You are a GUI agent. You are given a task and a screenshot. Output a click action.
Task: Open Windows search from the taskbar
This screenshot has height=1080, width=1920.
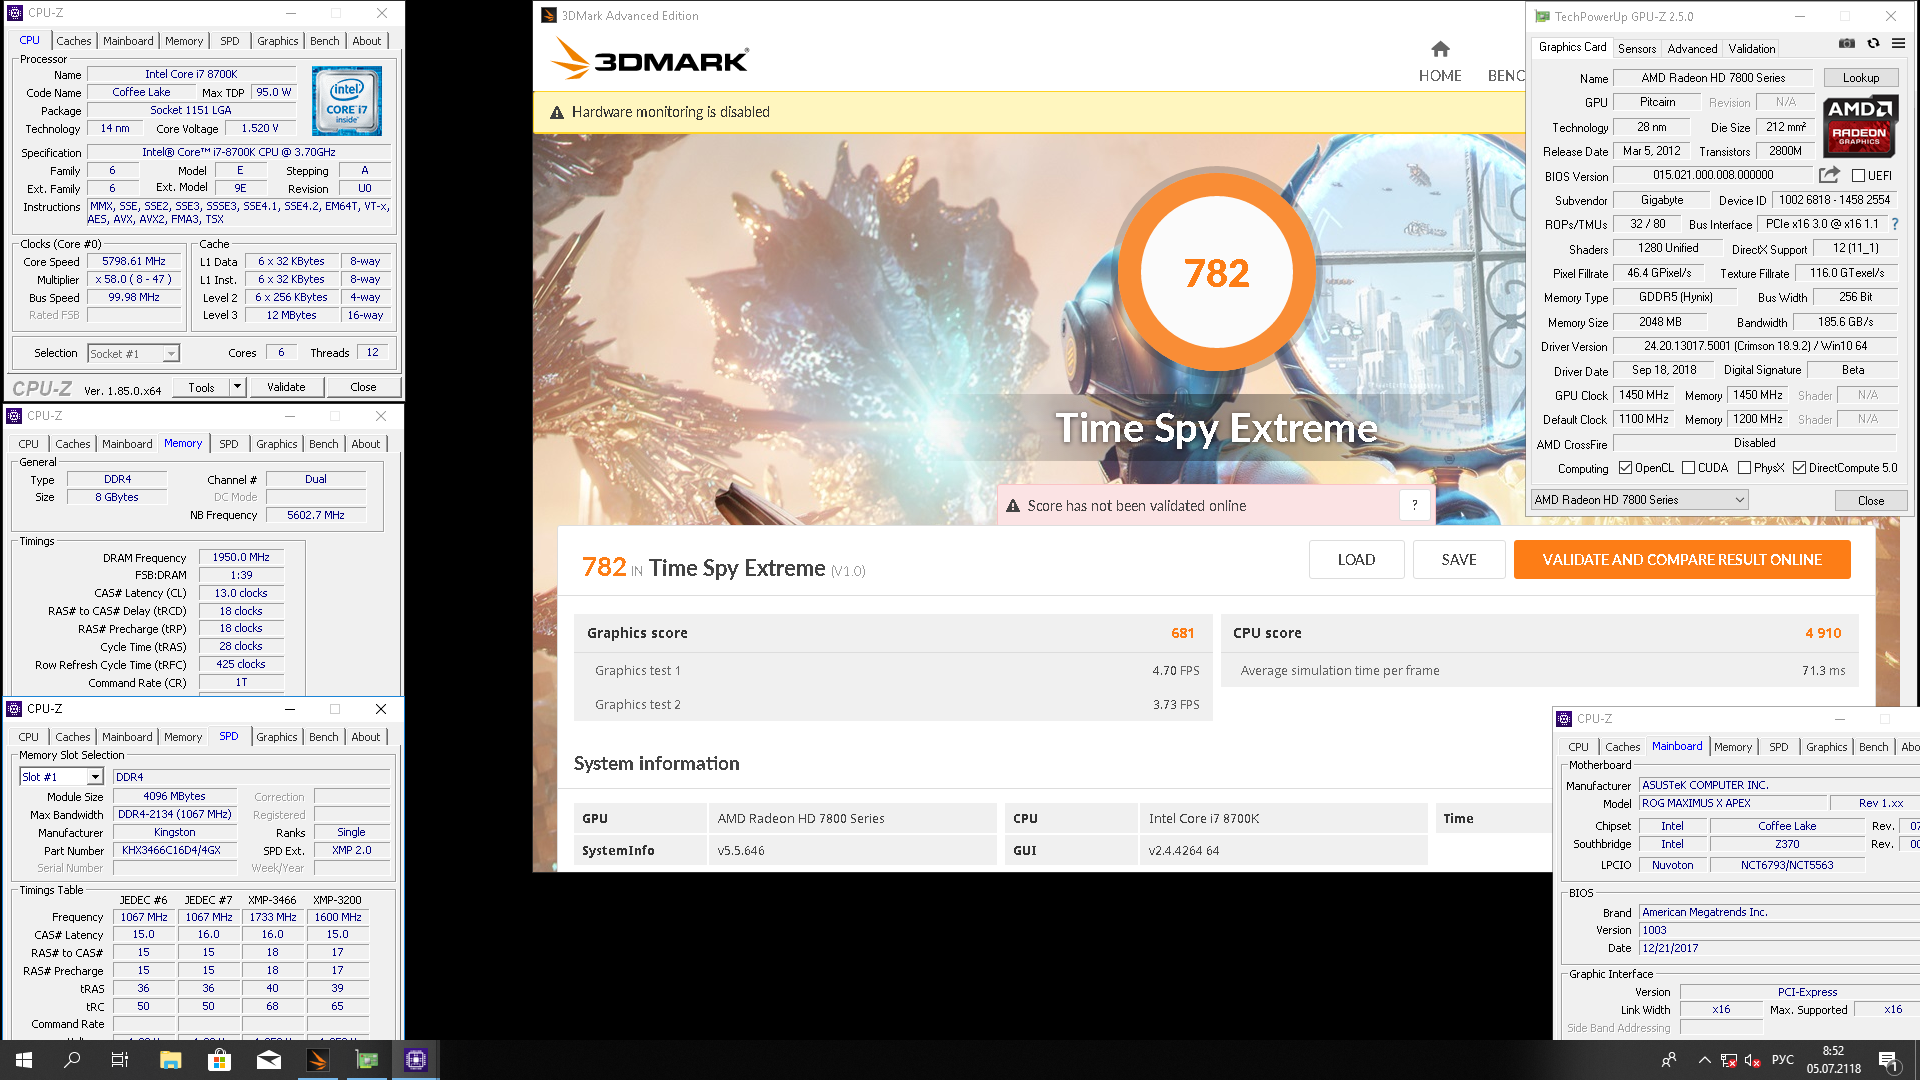click(x=72, y=1060)
